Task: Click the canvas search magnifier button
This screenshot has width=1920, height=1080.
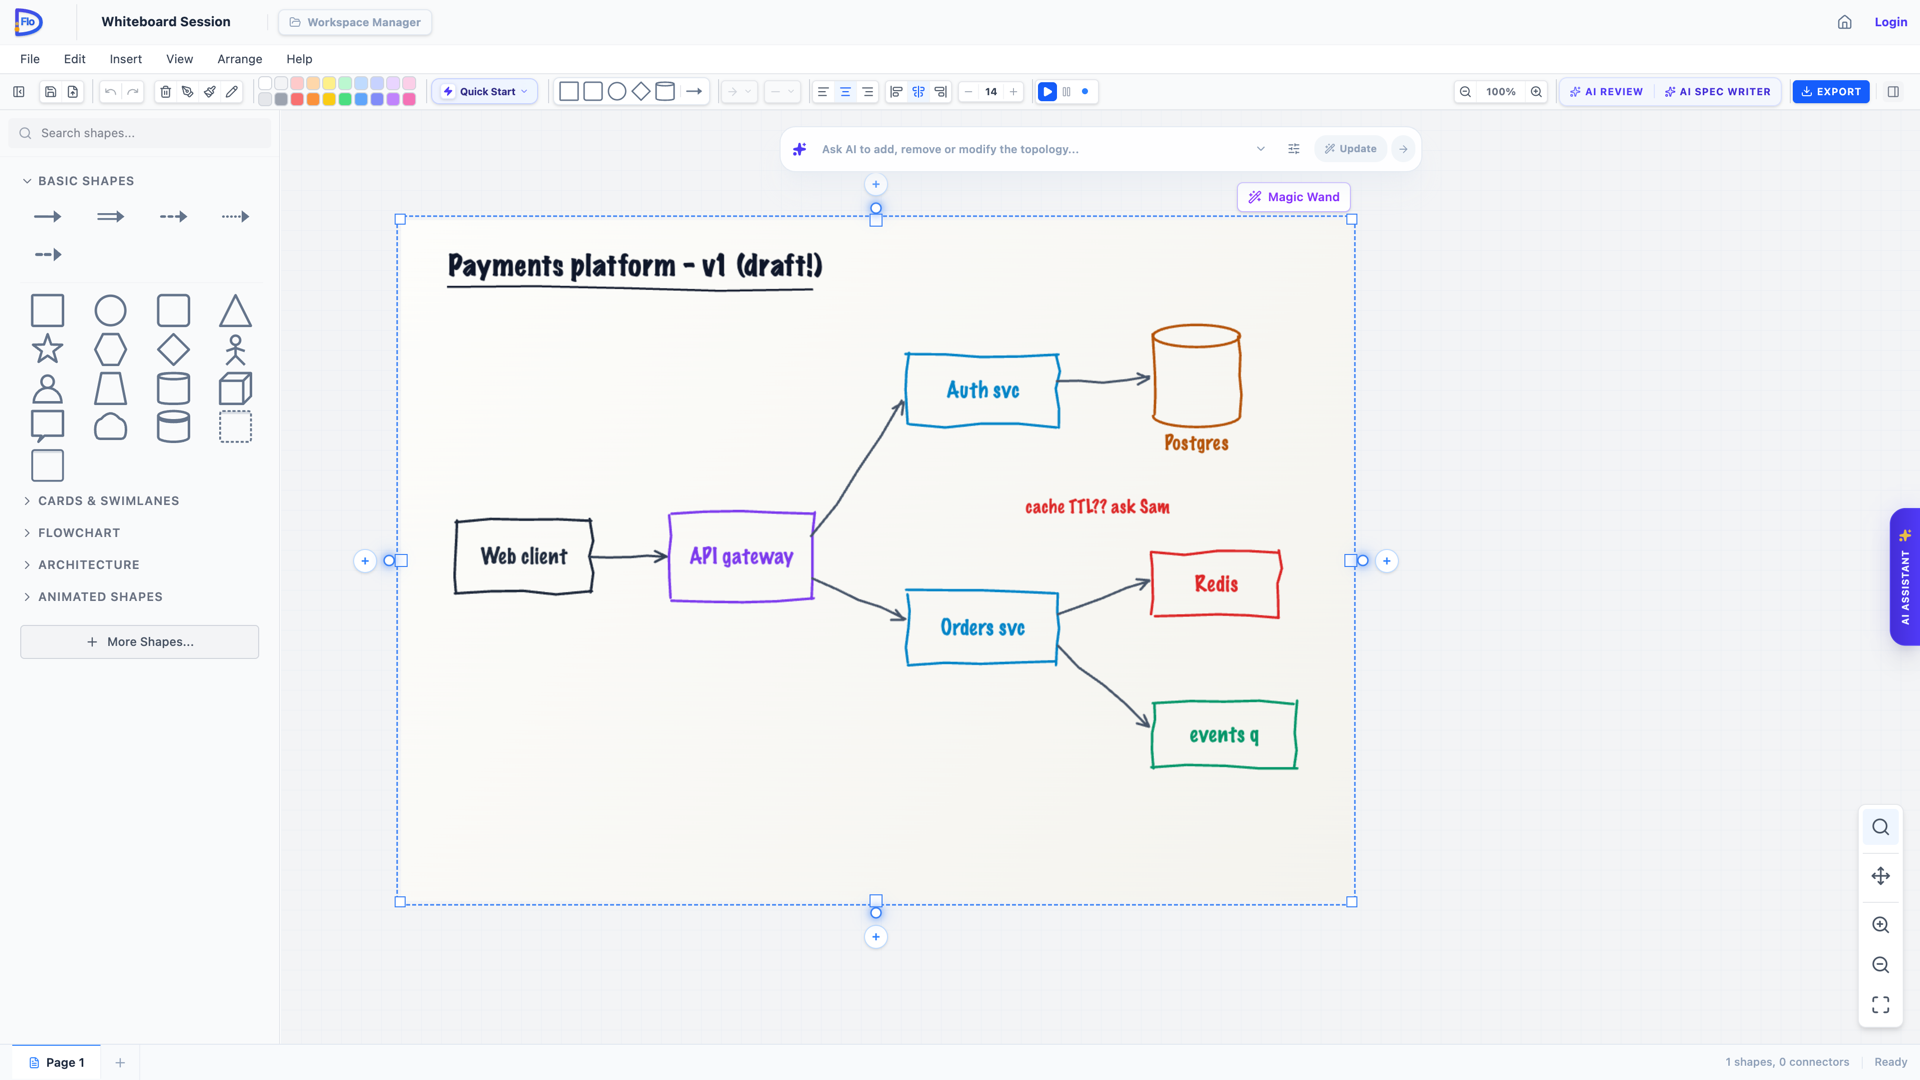Action: tap(1880, 827)
